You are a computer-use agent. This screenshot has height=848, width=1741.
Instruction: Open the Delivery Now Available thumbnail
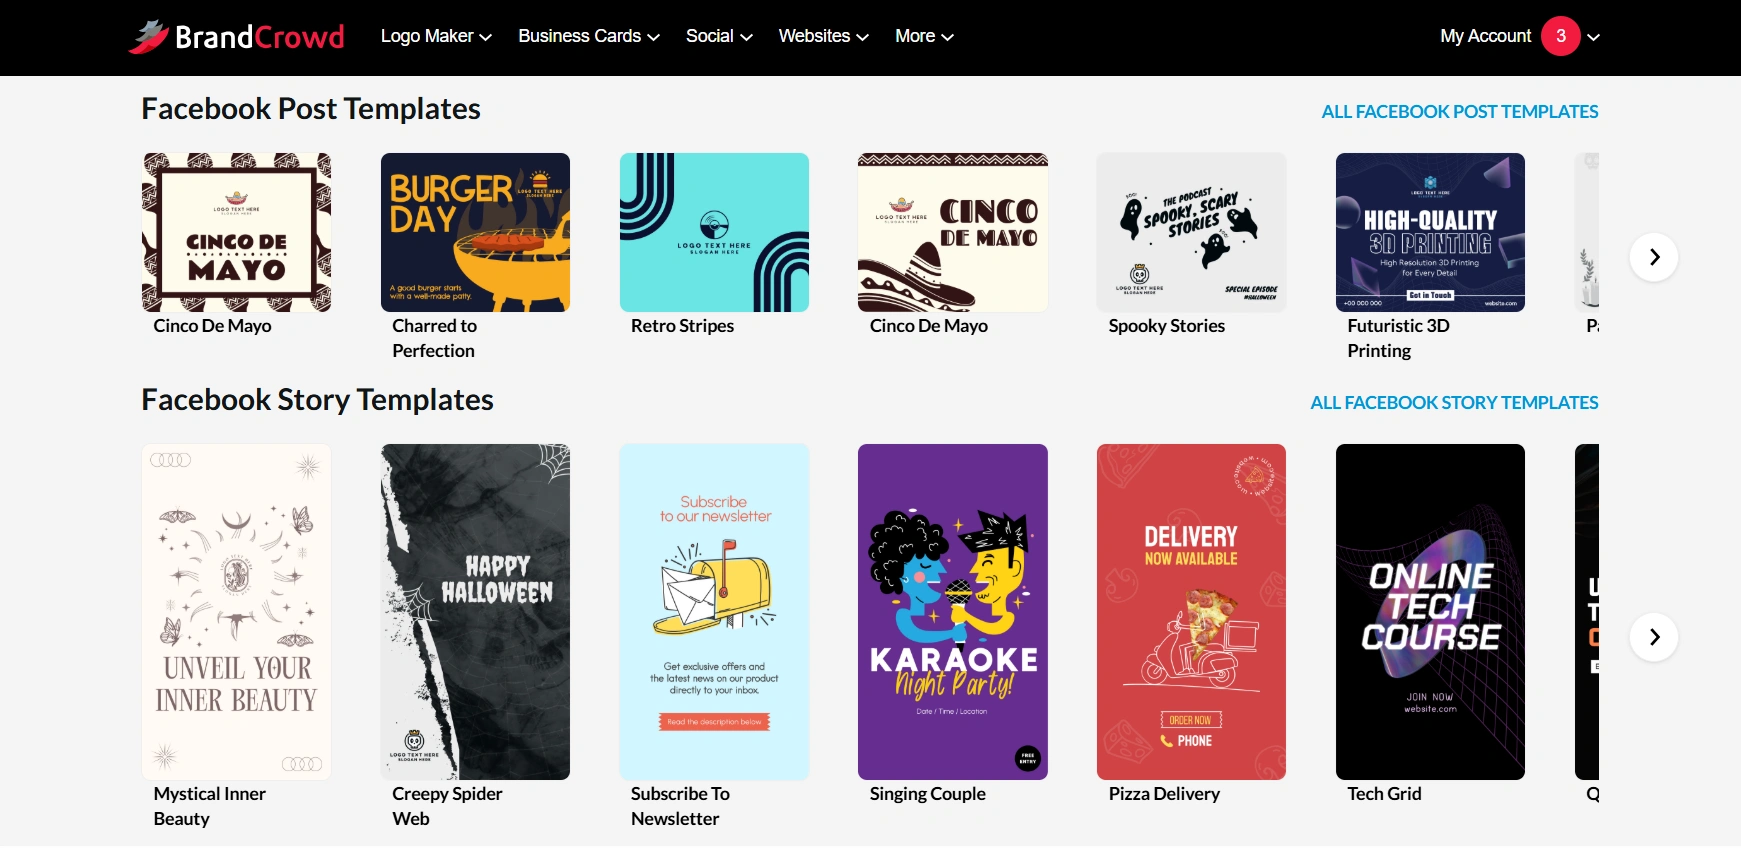click(1191, 612)
